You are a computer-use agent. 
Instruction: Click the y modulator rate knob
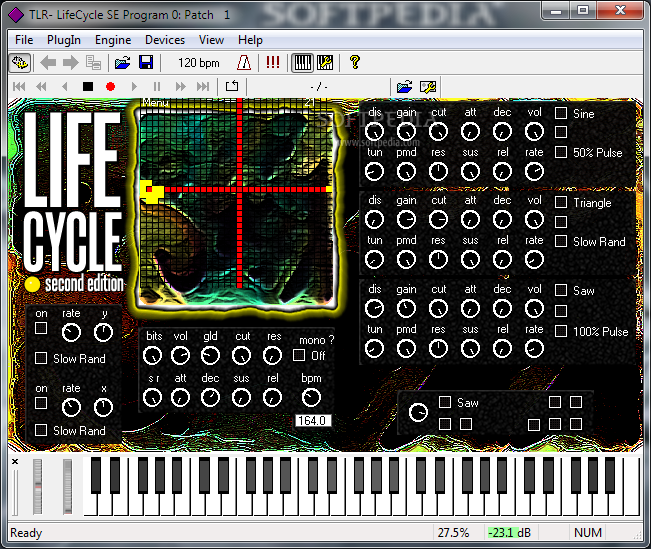pos(71,333)
